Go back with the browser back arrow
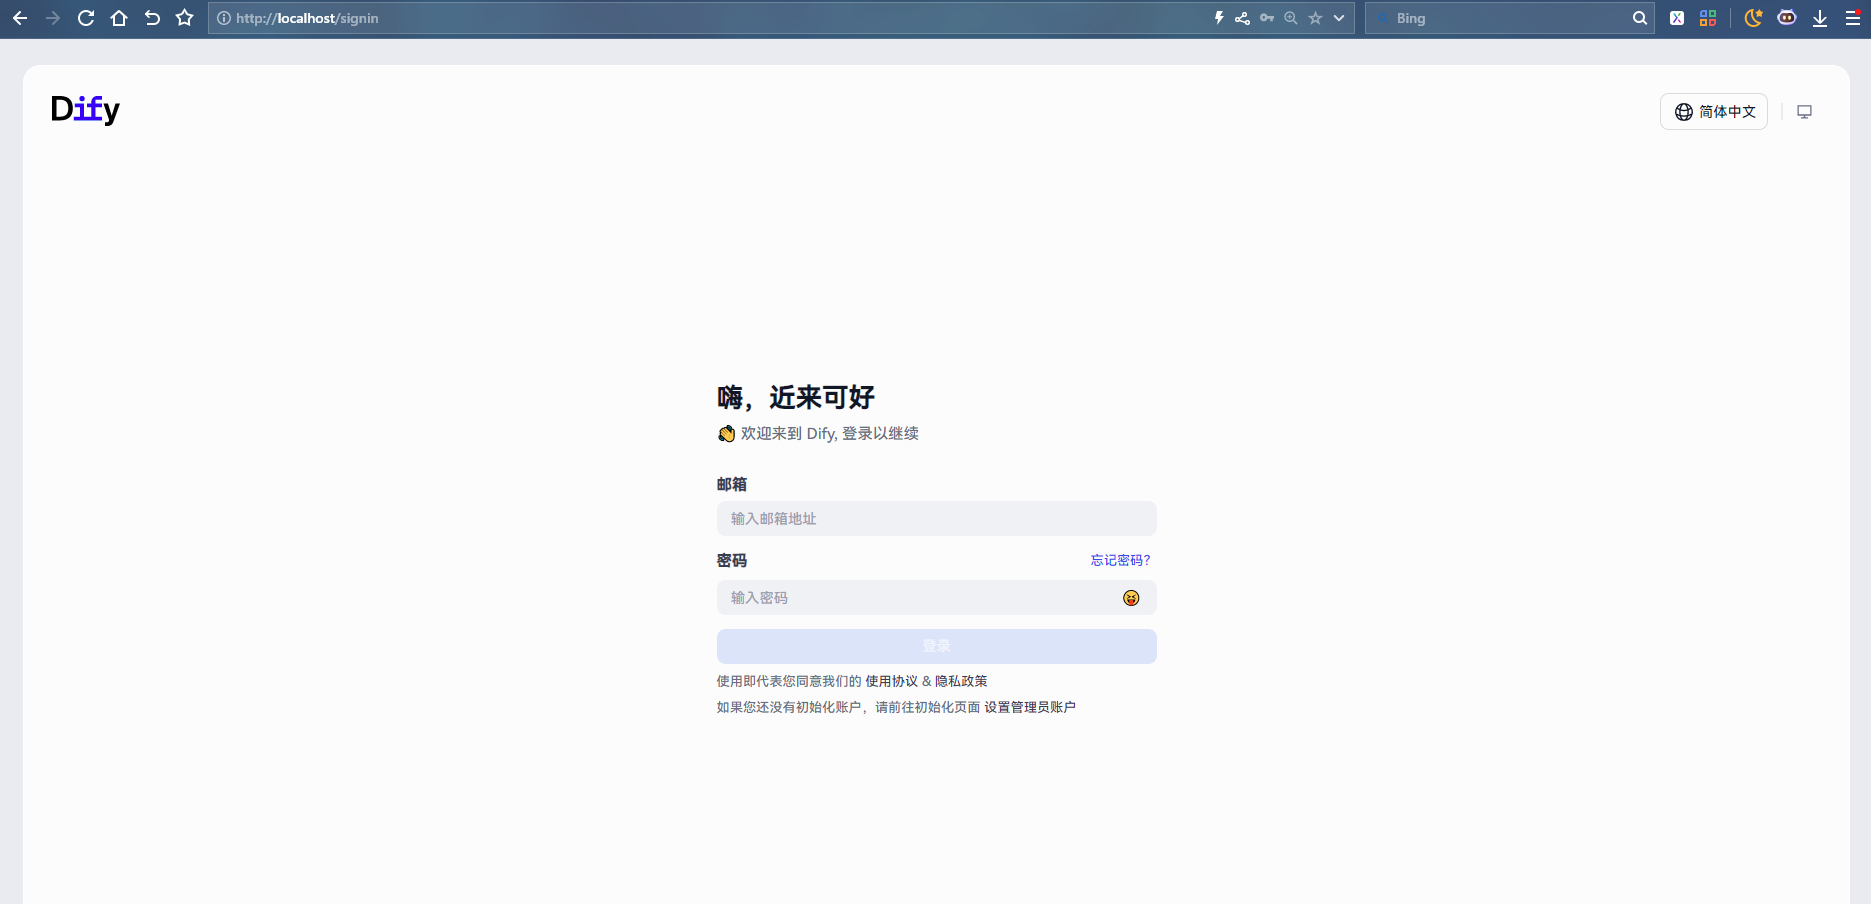Screen dimensions: 1871x904 tap(20, 18)
